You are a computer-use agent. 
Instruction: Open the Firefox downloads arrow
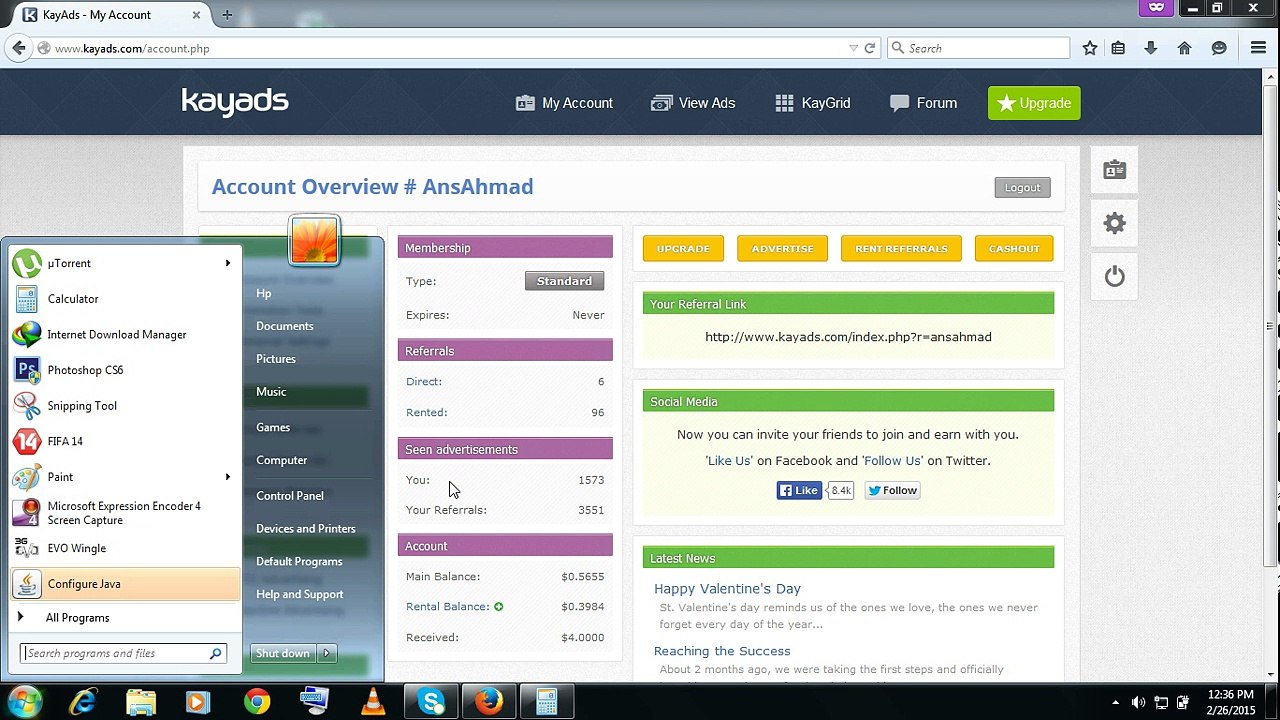1151,48
